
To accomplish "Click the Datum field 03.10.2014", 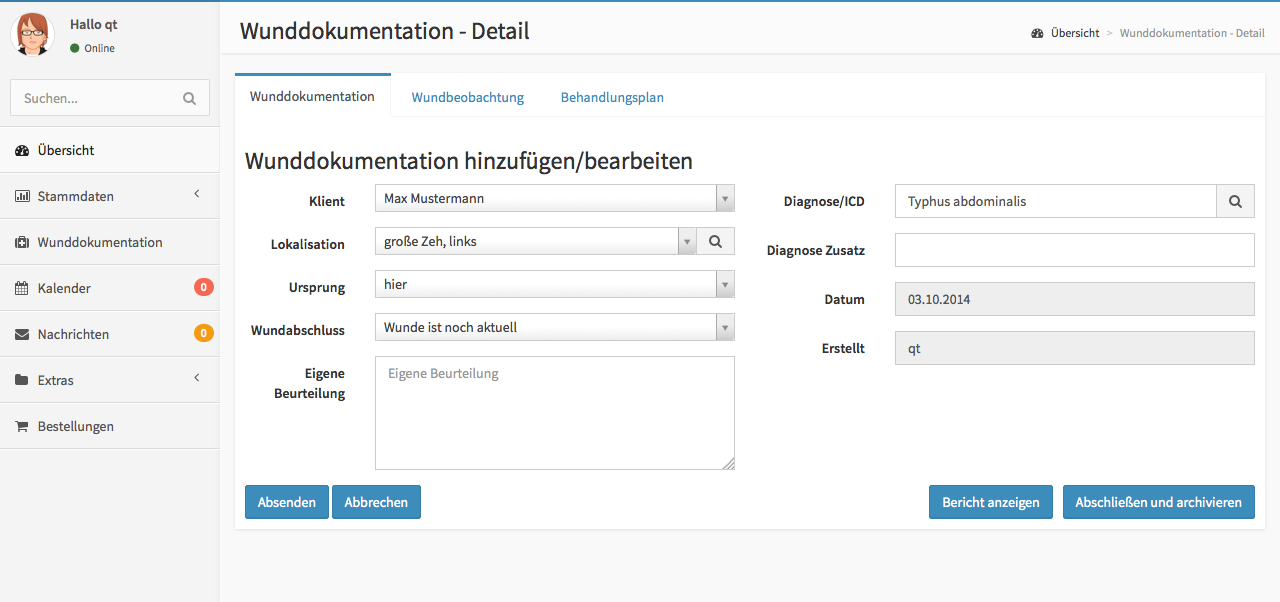I will click(1075, 299).
